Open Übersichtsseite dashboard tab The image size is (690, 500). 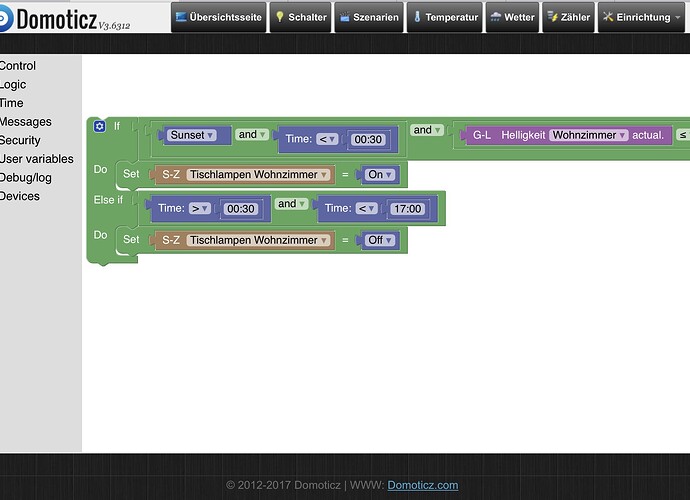coord(219,17)
